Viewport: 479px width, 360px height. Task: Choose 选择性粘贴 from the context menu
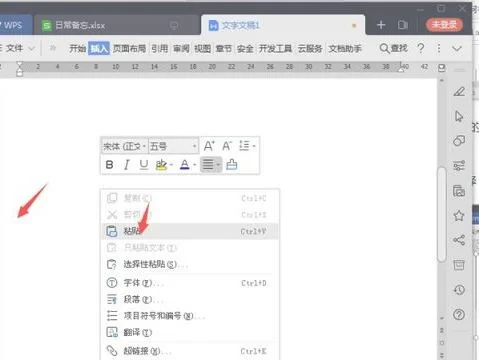[x=190, y=264]
